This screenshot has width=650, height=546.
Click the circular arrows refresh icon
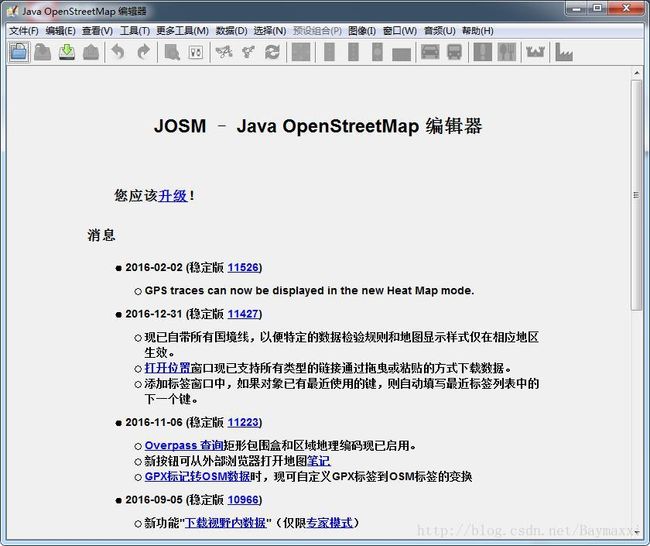tap(272, 52)
